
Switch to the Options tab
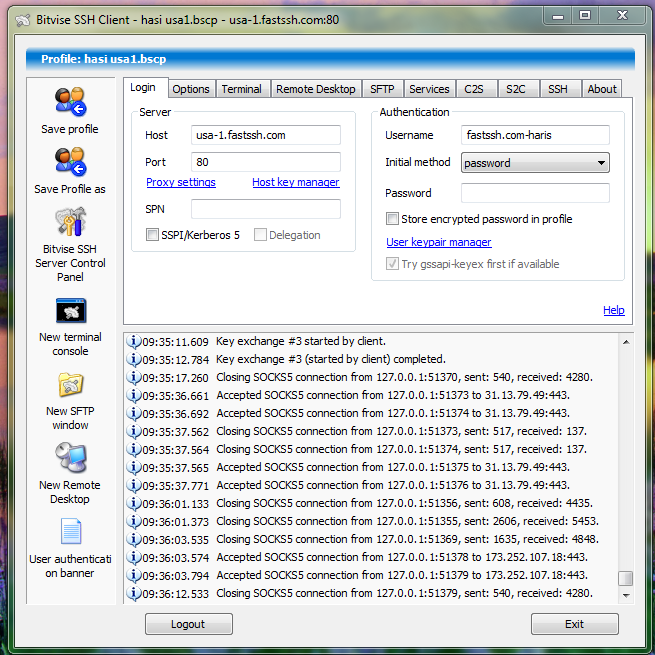point(191,89)
